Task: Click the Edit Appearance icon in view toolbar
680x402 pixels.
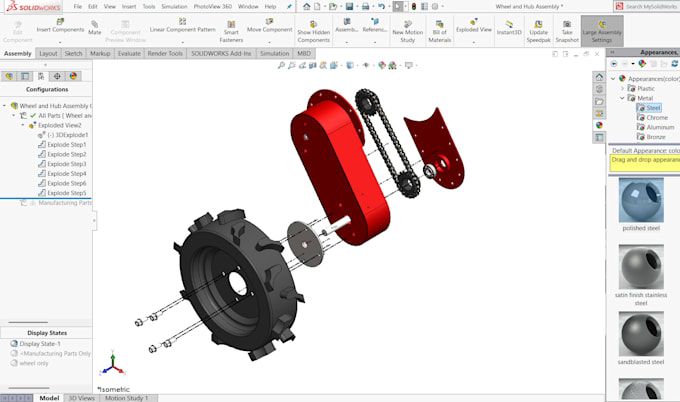Action: pos(382,65)
